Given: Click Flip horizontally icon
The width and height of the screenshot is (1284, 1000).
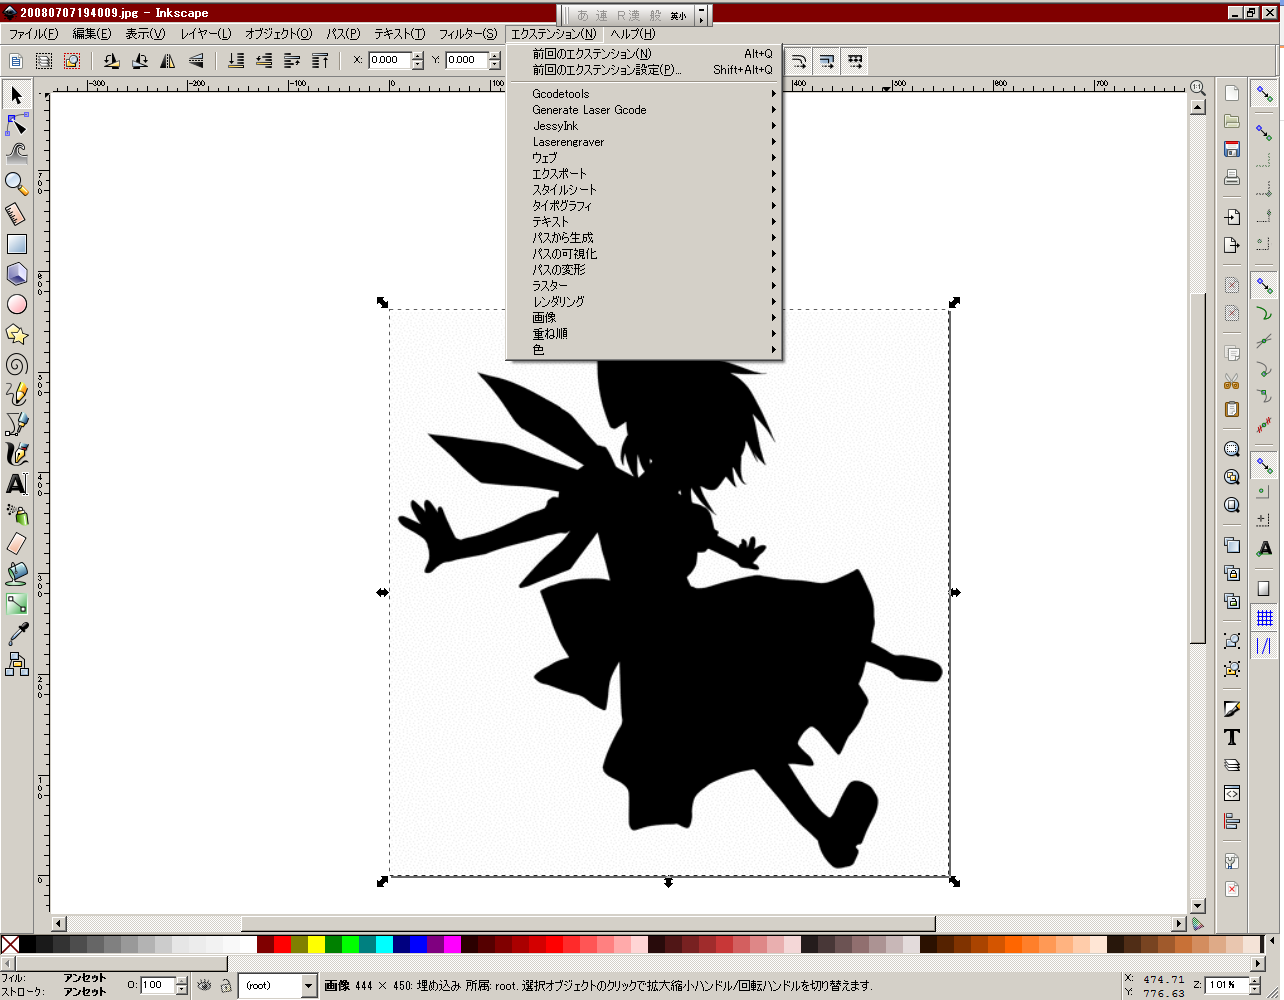Looking at the screenshot, I should (x=167, y=61).
